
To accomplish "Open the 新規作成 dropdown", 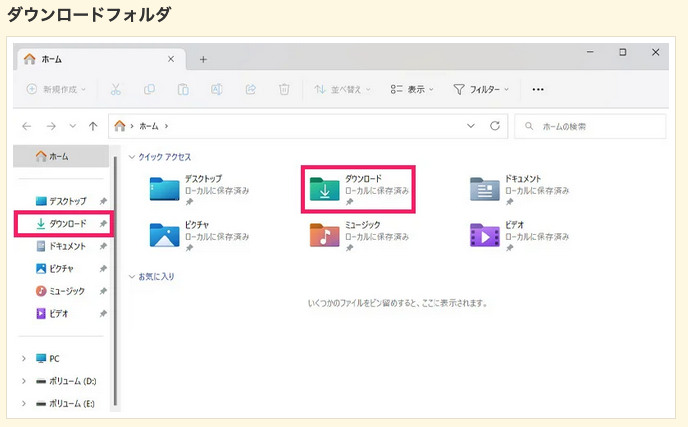I will click(x=56, y=90).
